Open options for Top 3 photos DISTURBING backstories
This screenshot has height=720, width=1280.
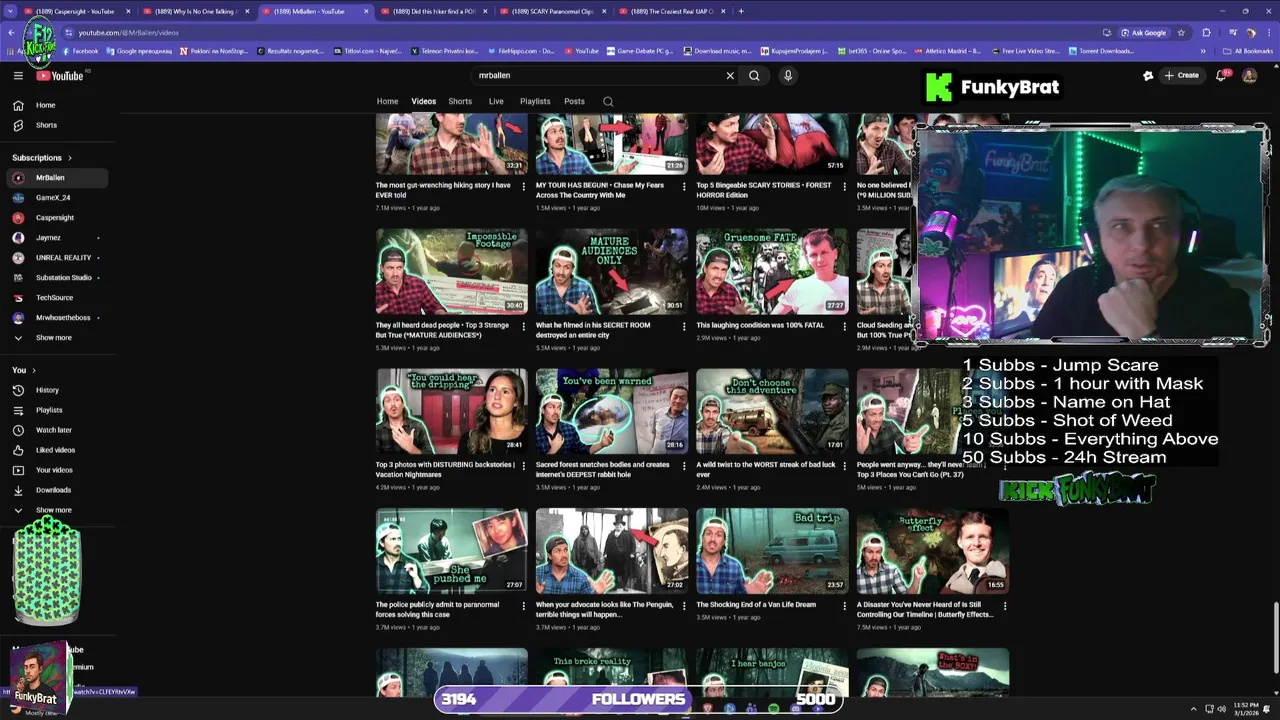coord(523,466)
